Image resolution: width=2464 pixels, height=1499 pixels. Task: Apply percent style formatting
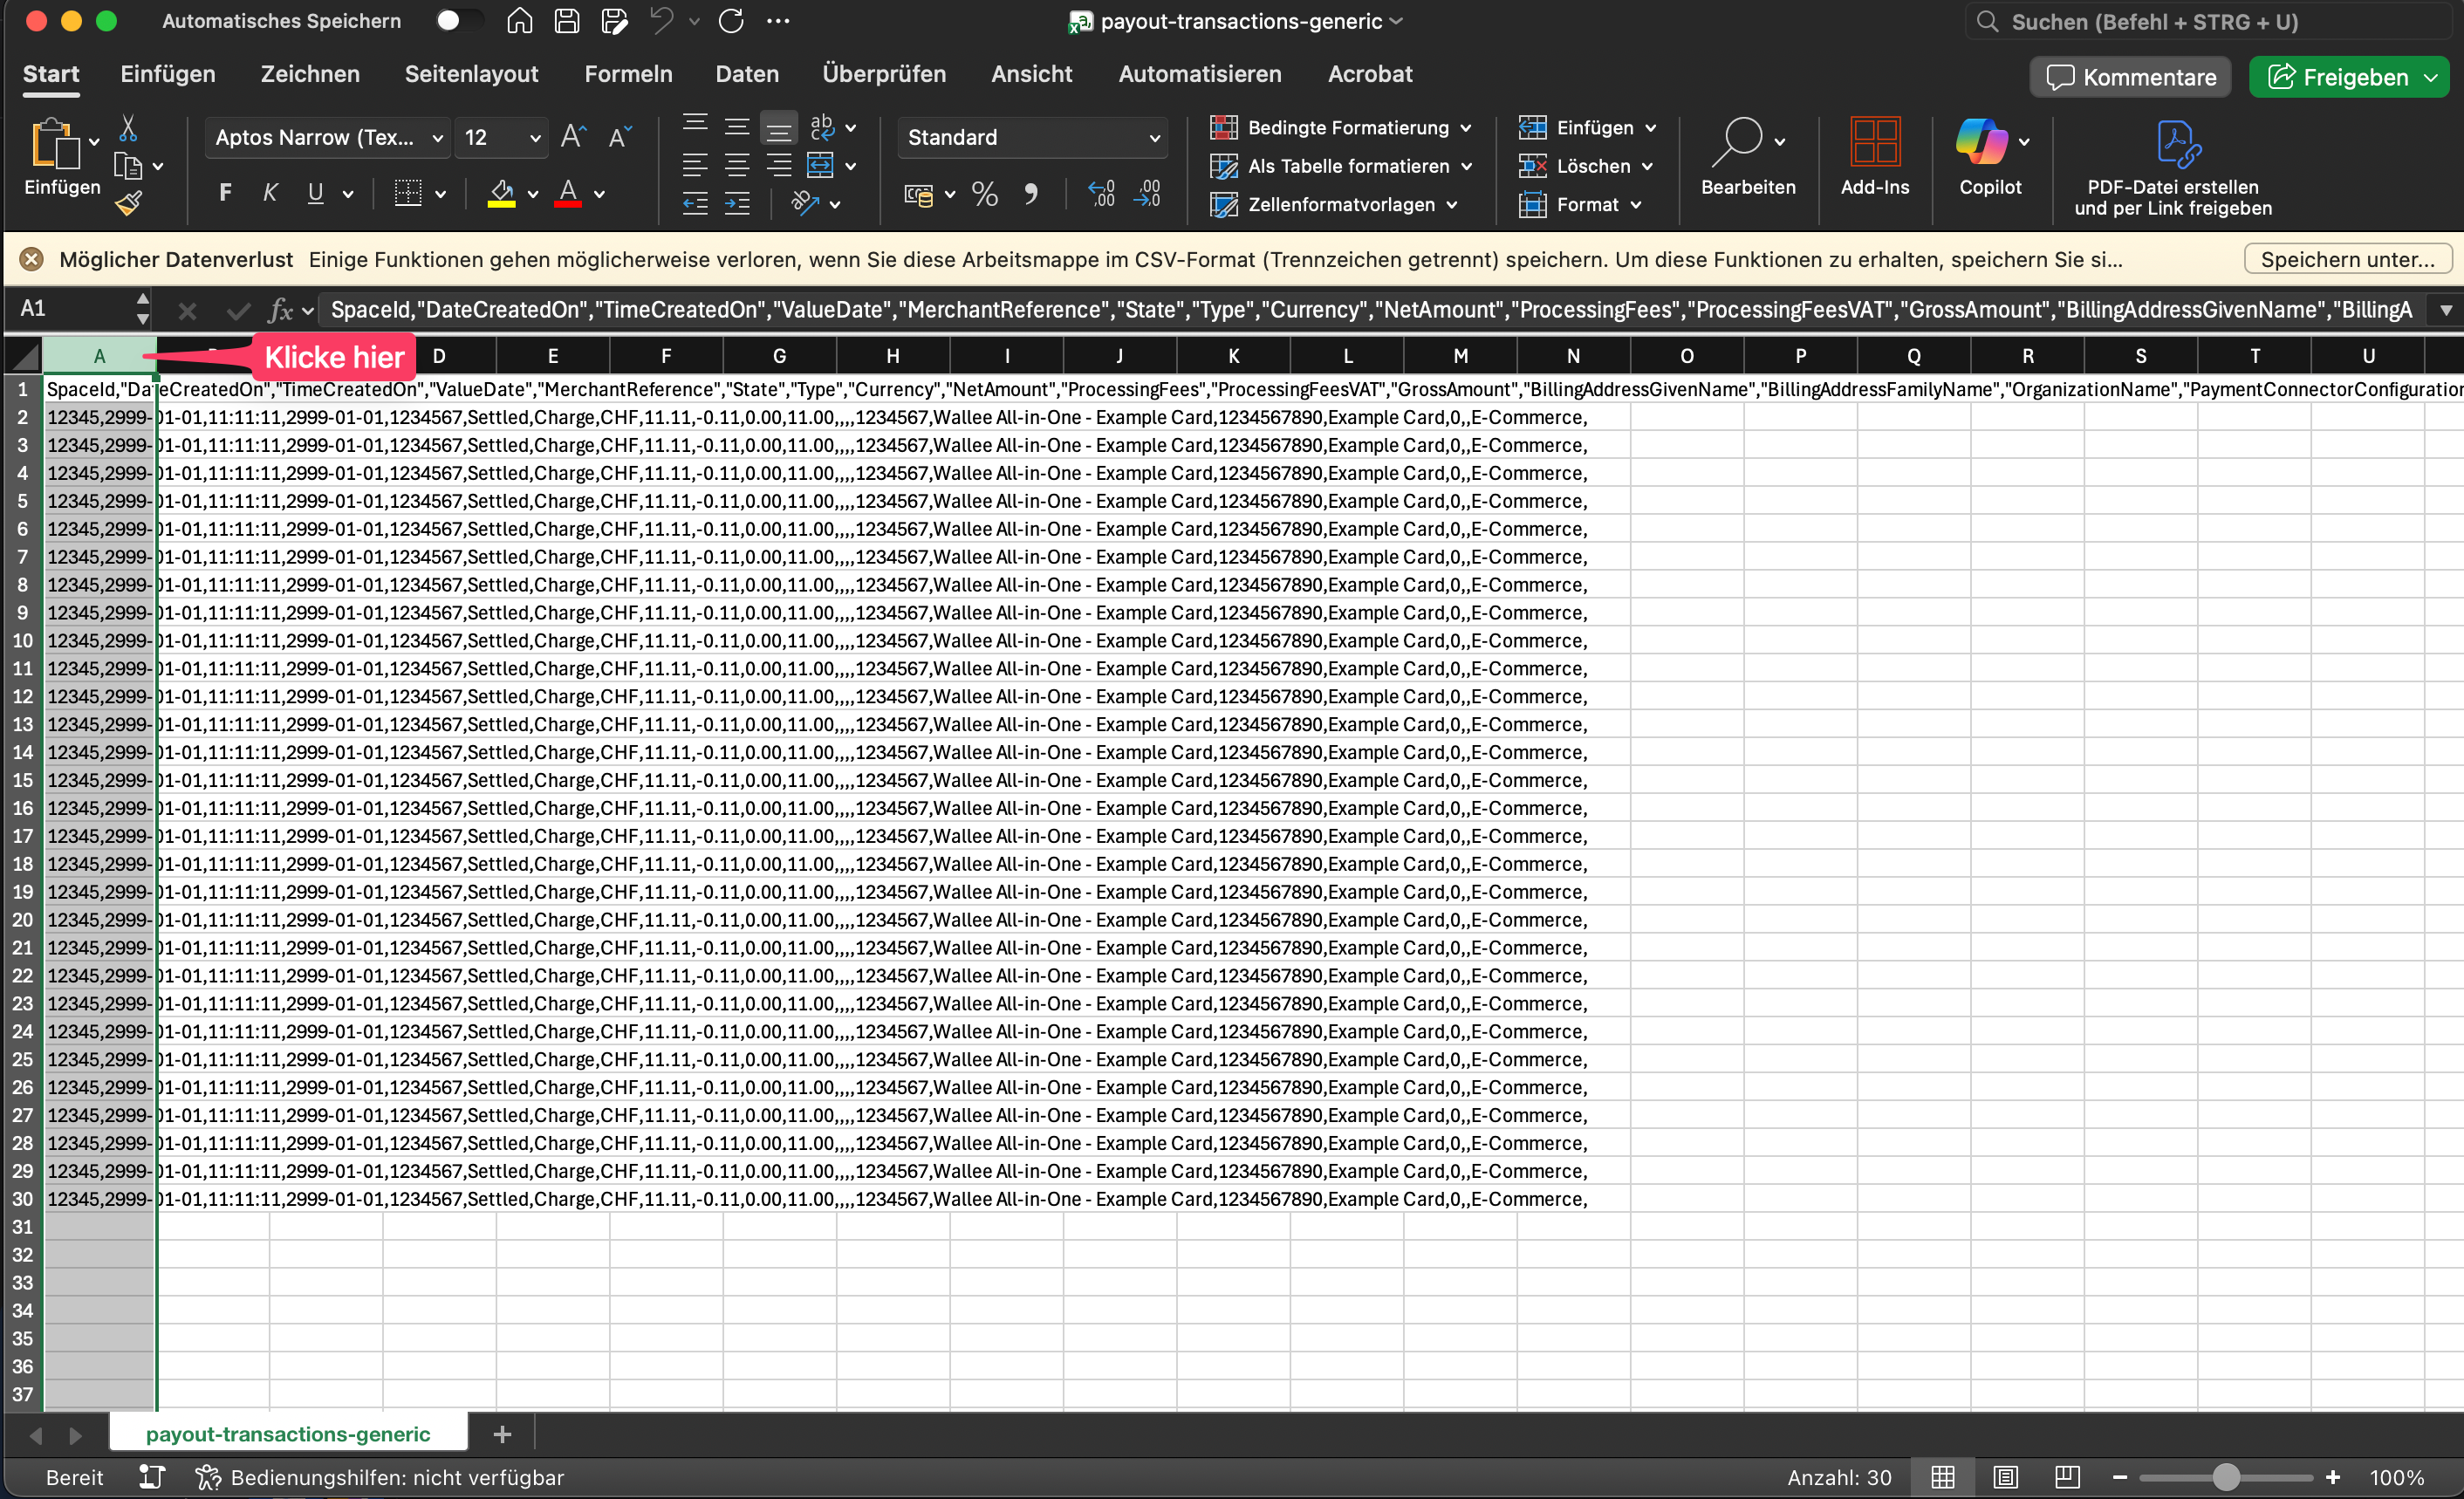coord(984,194)
